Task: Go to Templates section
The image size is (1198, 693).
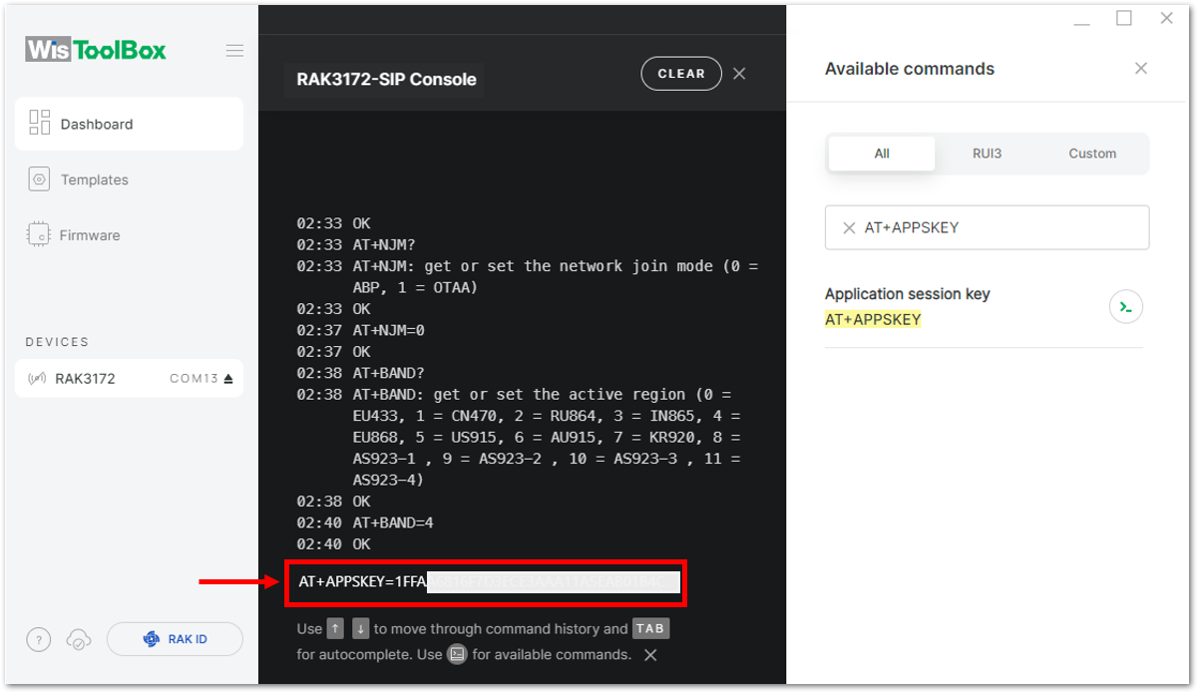Action: coord(95,180)
